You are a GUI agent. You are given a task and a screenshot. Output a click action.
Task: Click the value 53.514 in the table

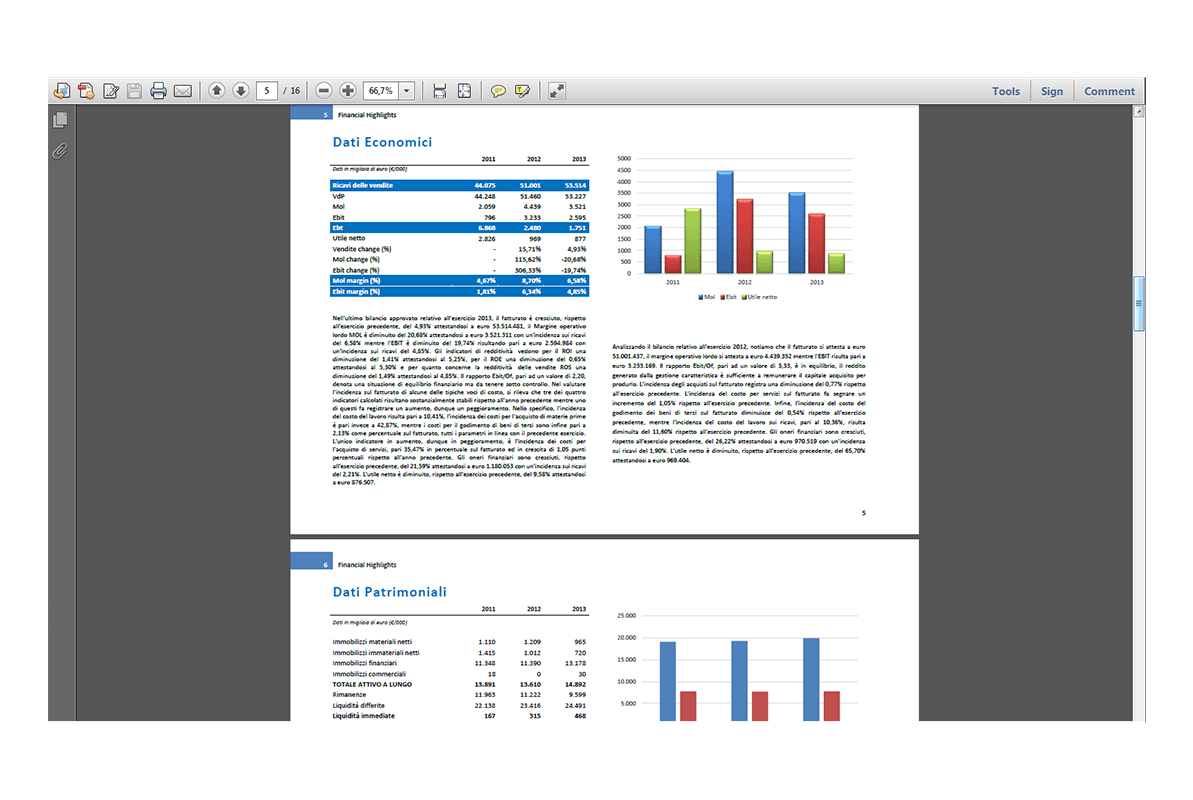(x=575, y=185)
